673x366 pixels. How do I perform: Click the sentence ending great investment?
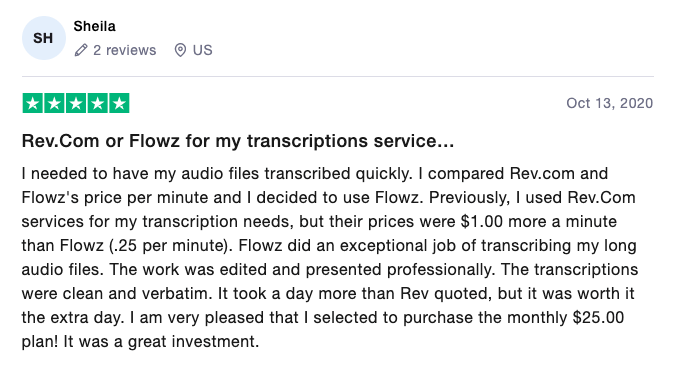[x=161, y=342]
